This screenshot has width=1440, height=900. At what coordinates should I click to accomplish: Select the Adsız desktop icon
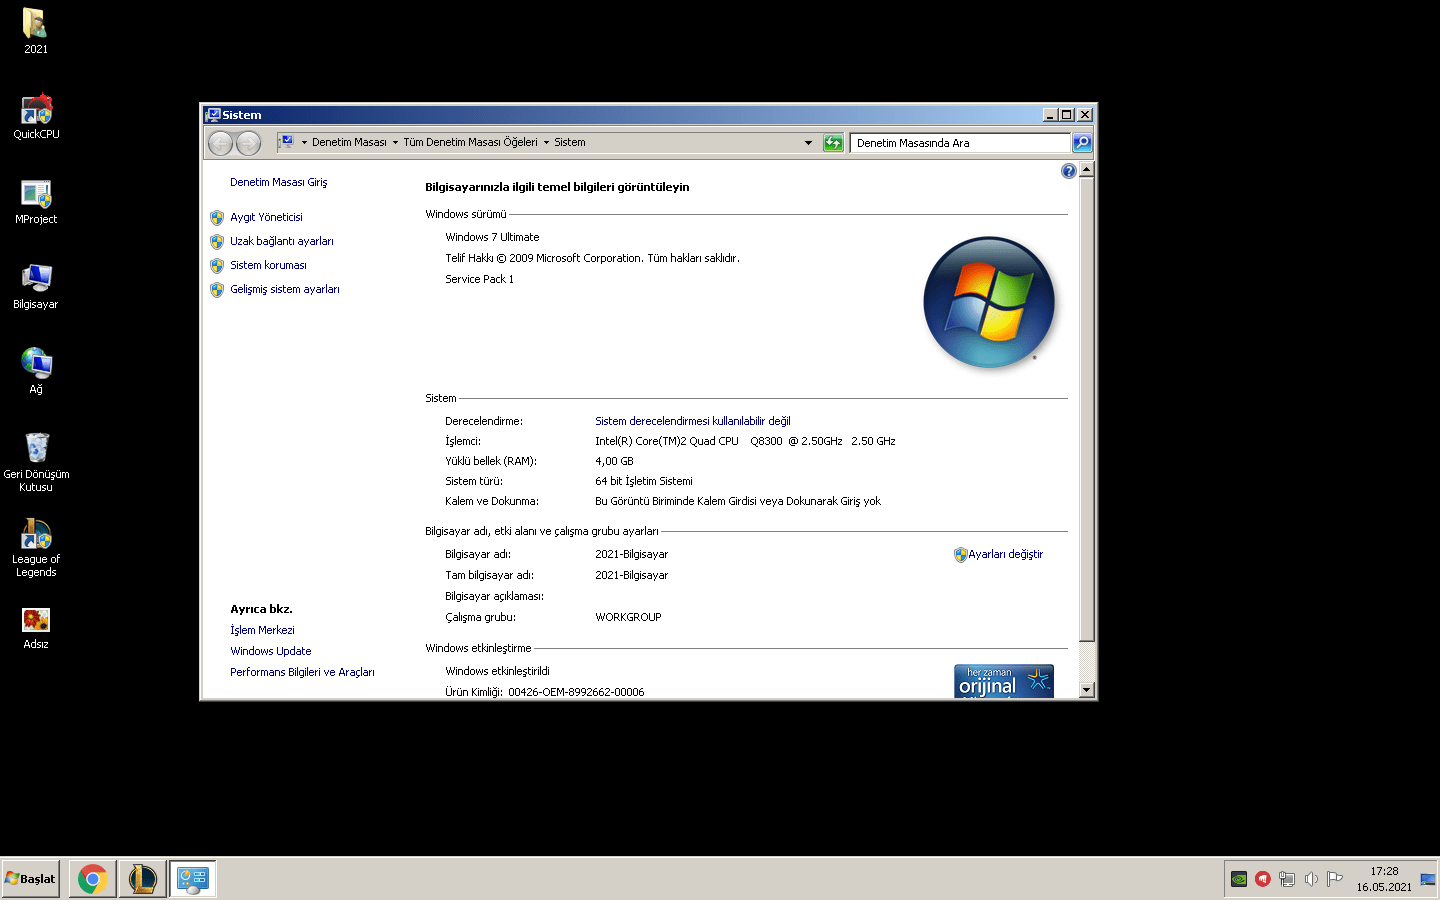(36, 627)
